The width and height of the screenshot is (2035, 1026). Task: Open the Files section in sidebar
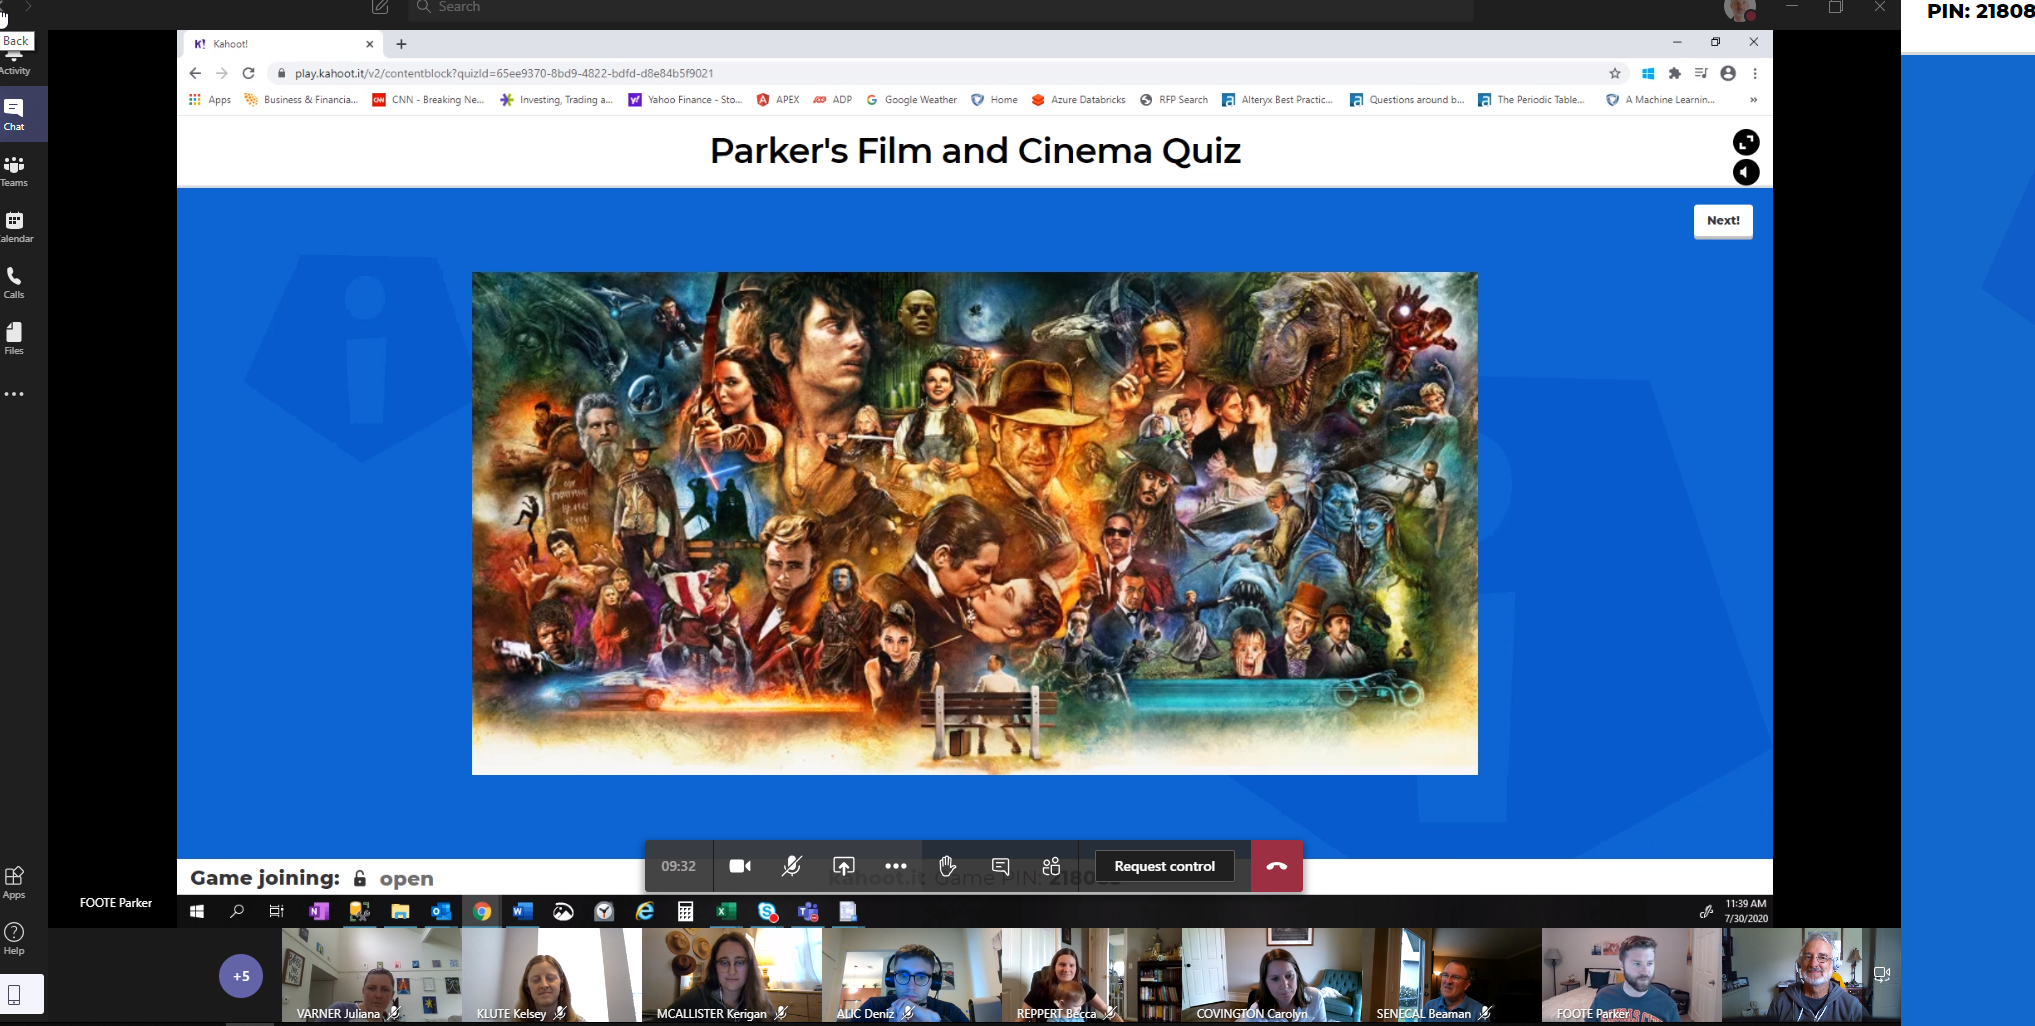tap(14, 338)
